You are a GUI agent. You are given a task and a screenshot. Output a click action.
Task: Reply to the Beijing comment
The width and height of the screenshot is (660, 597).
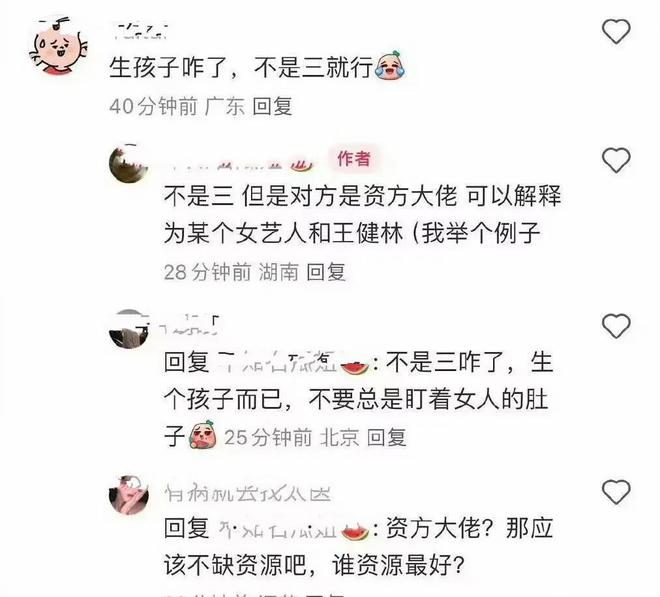tap(386, 437)
